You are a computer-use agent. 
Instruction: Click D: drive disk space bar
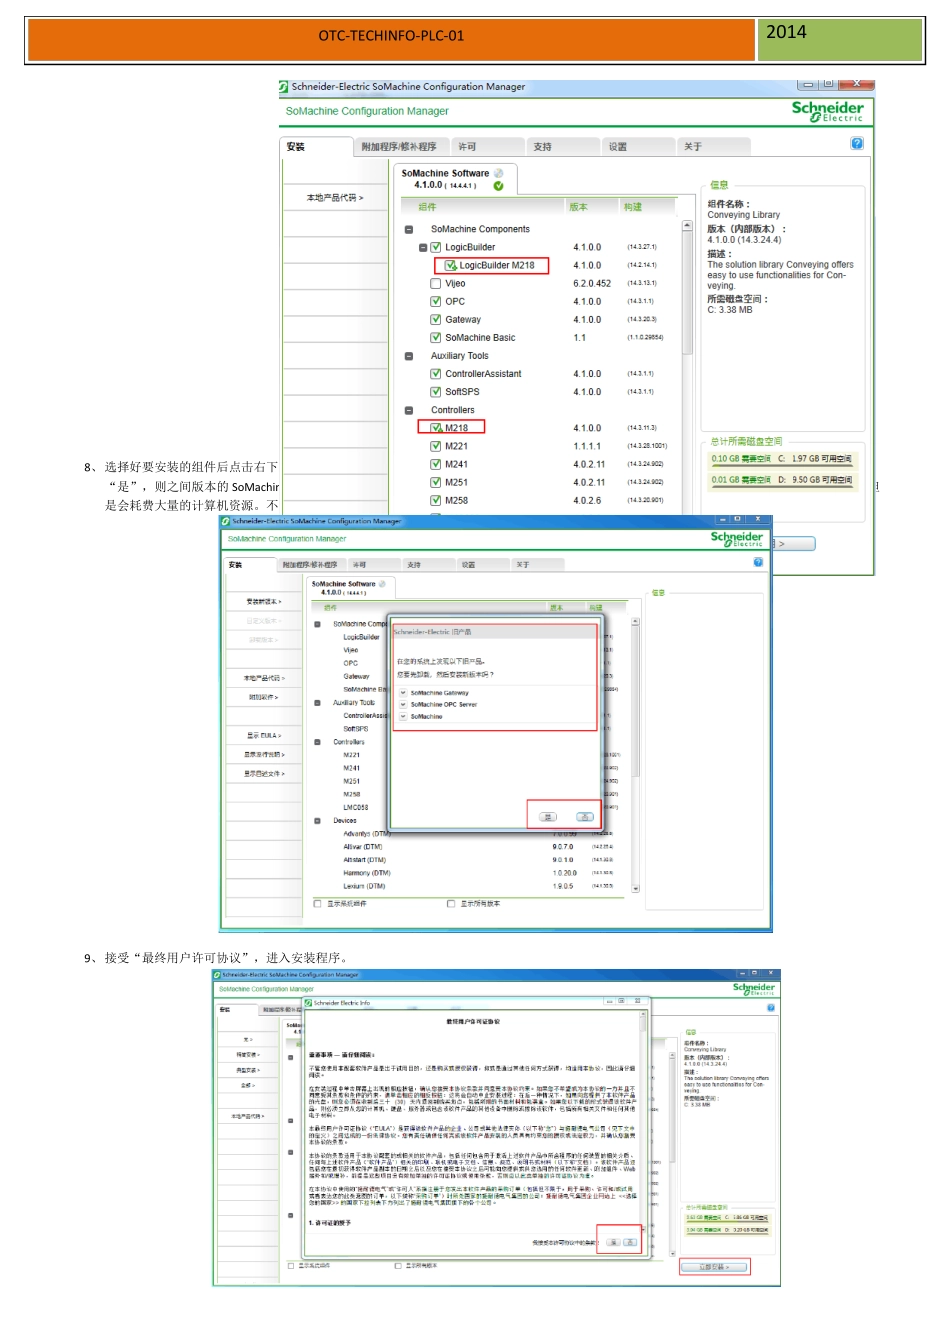[x=782, y=480]
